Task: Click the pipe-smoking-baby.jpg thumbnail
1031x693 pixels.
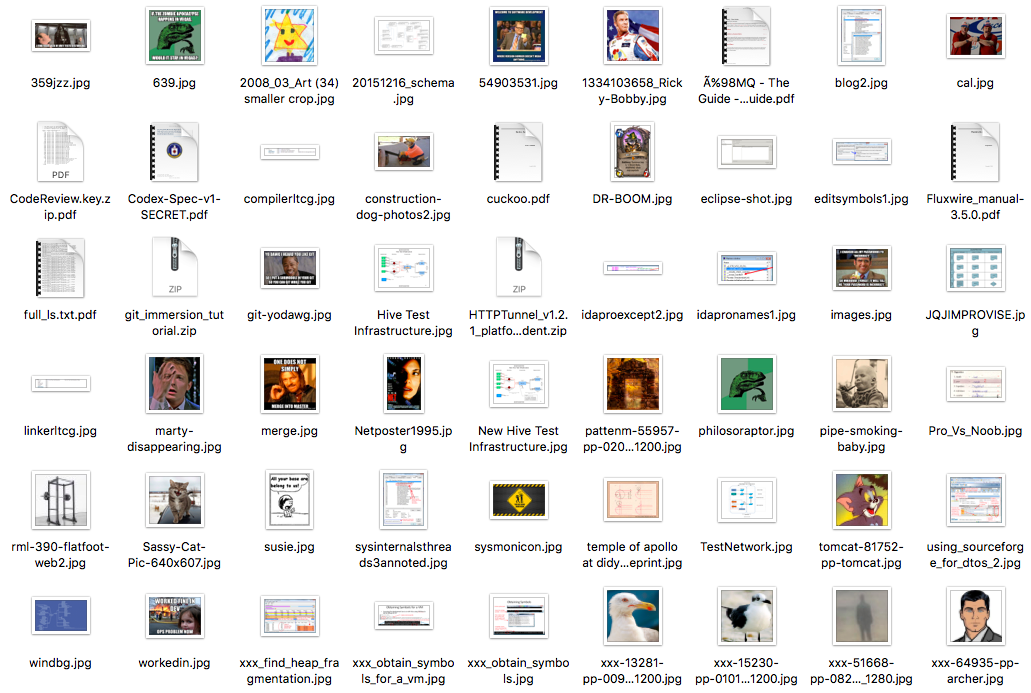Action: tap(861, 384)
